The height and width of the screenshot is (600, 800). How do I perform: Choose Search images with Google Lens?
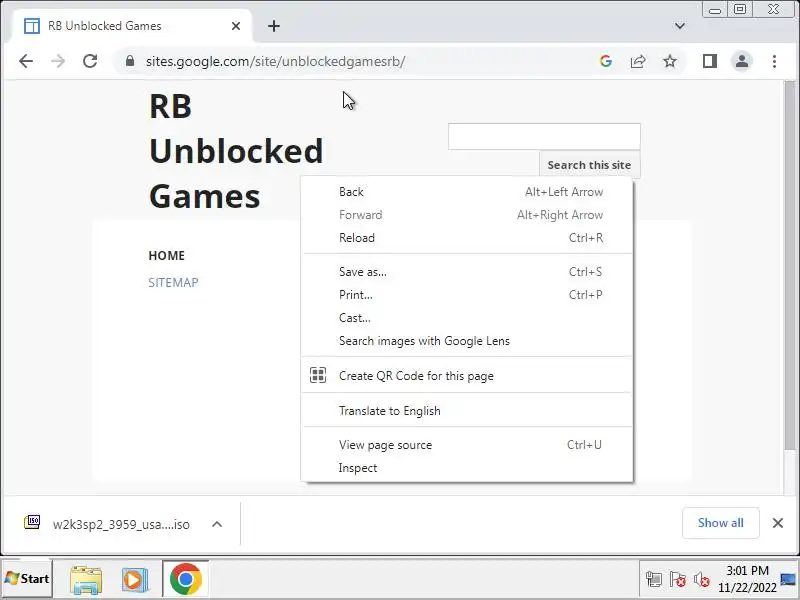467,341
